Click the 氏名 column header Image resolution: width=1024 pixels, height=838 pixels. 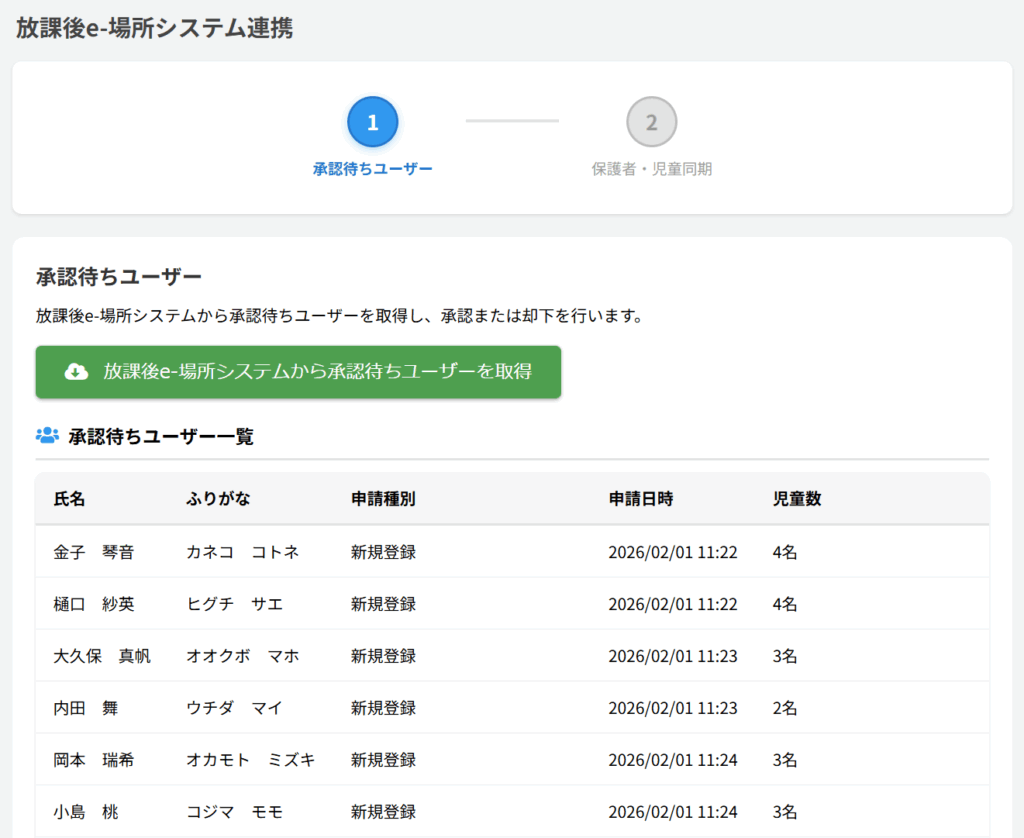(69, 499)
